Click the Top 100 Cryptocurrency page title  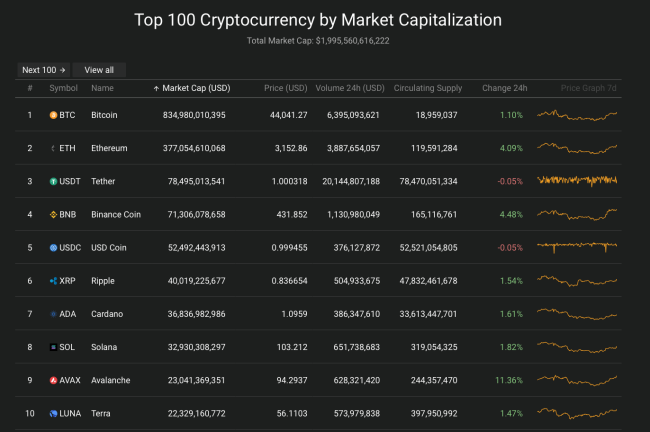pyautogui.click(x=318, y=20)
